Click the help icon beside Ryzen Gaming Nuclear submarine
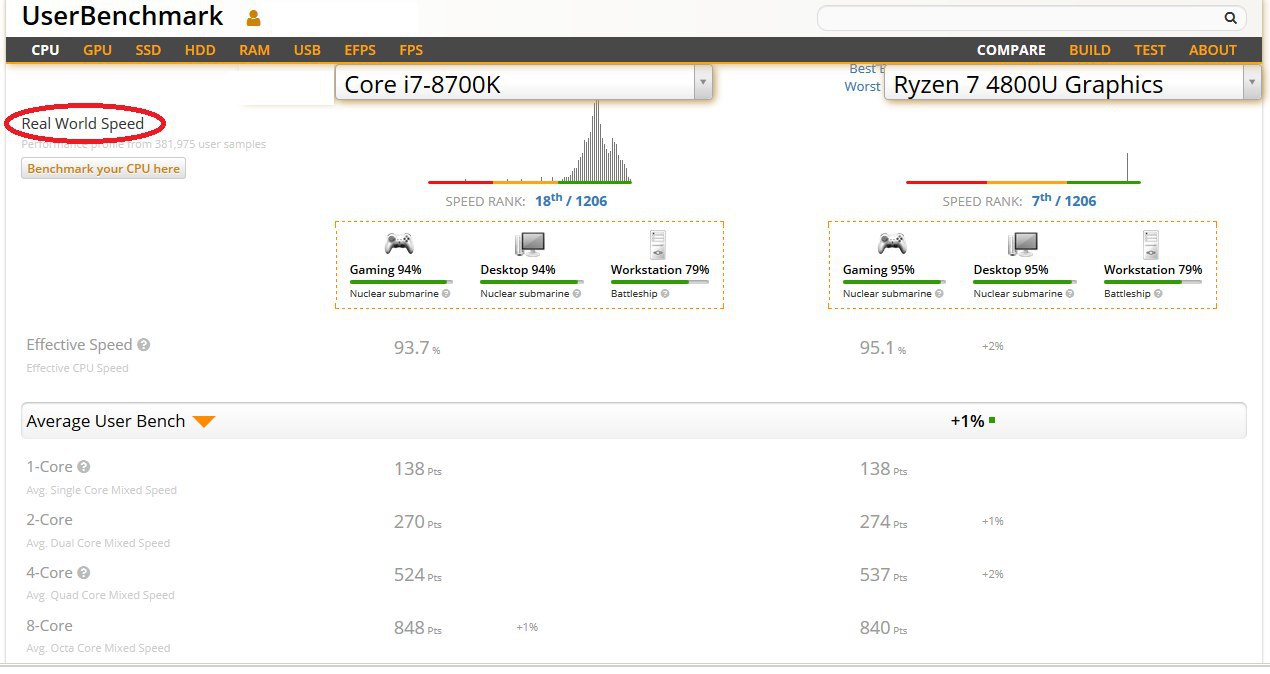1270x674 pixels. [x=939, y=294]
